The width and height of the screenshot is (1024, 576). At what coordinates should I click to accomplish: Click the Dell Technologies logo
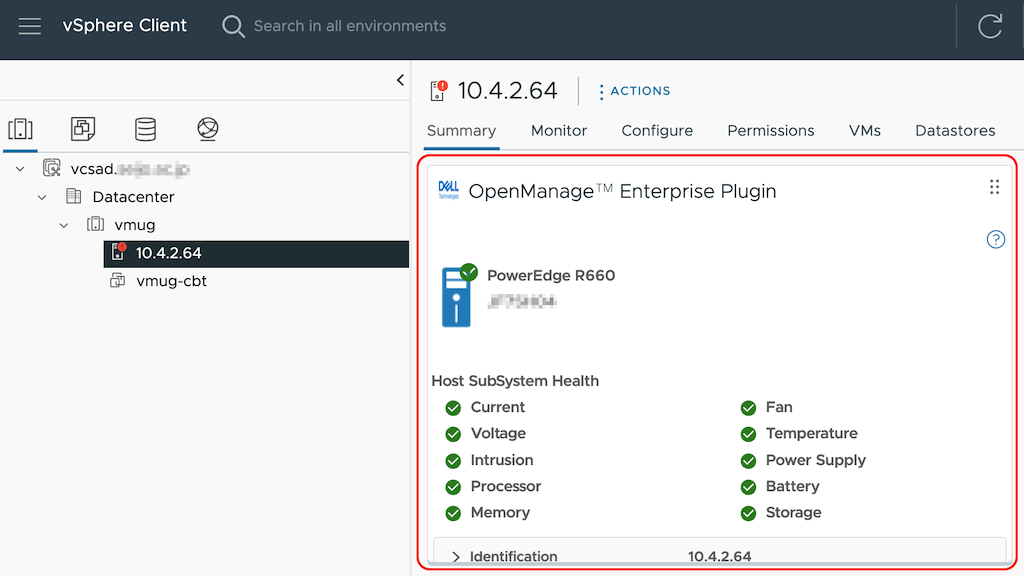449,190
